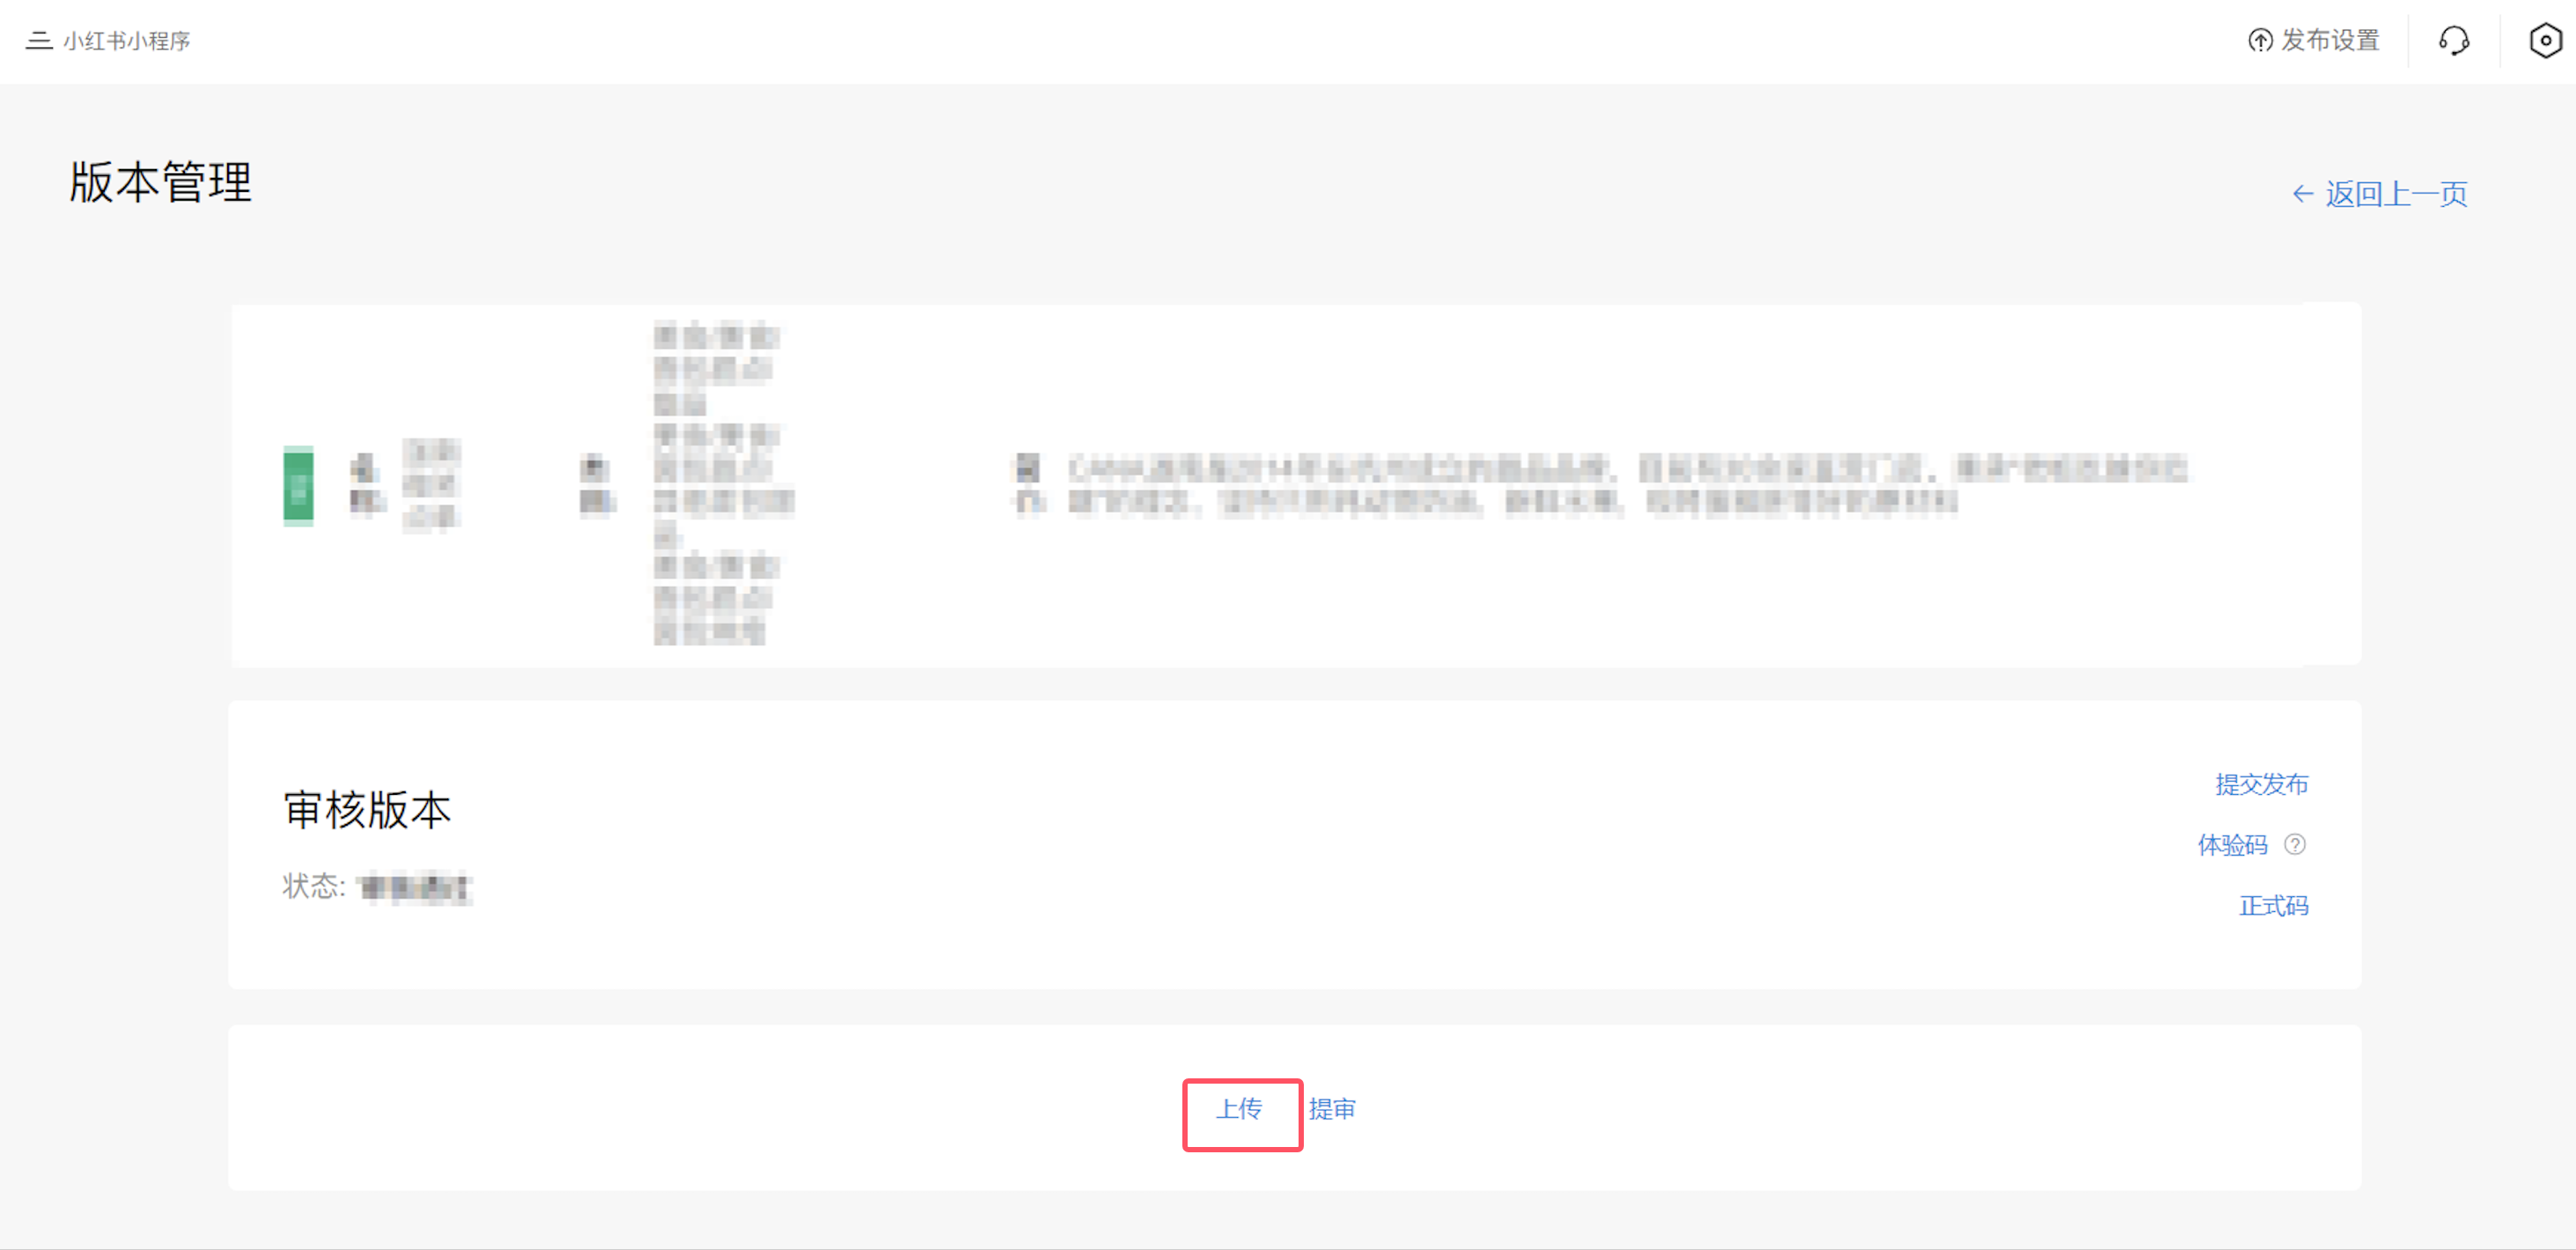This screenshot has width=2576, height=1250.
Task: Show the 正式码 official code
Action: (x=2273, y=906)
